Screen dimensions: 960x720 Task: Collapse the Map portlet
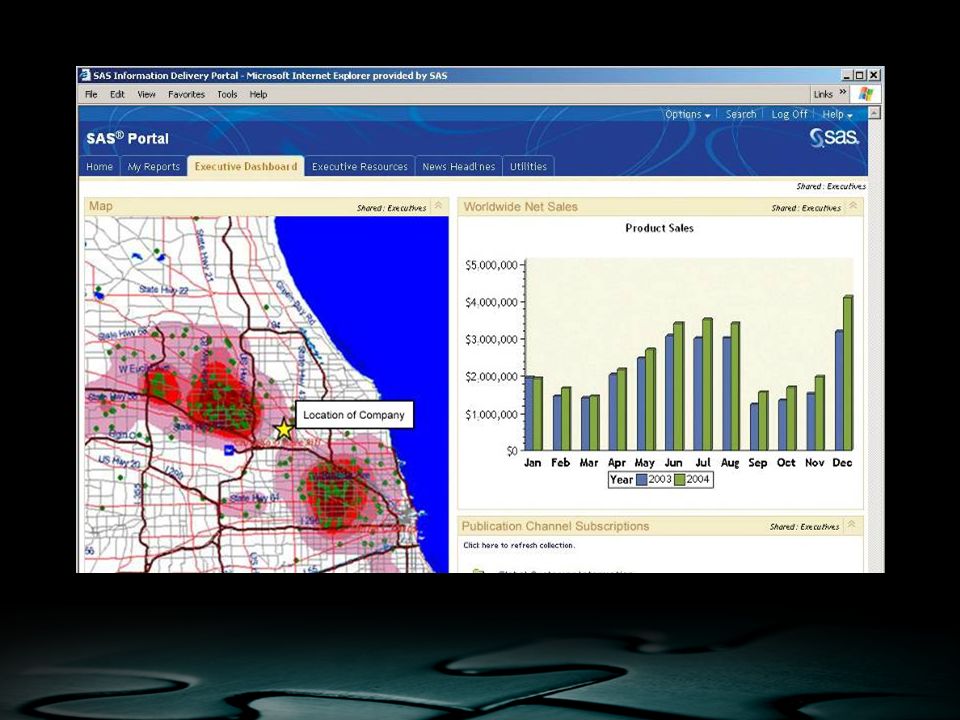438,206
